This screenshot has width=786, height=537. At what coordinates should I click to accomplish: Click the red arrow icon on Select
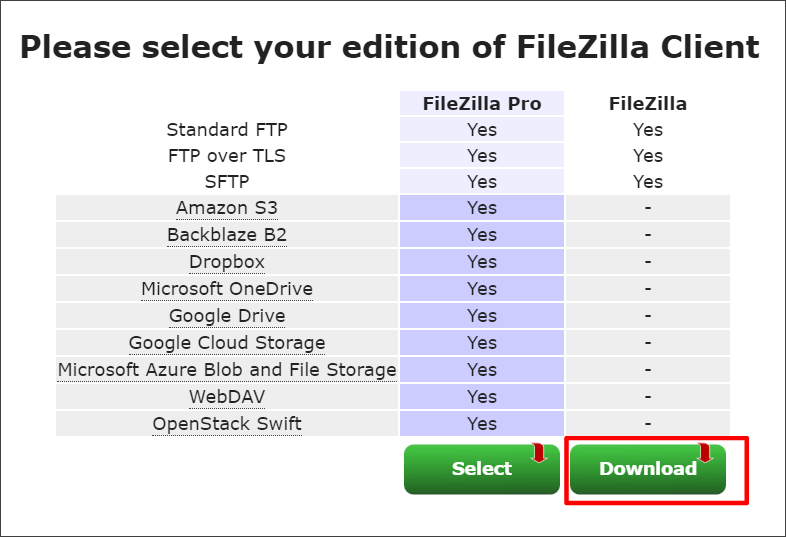click(539, 453)
